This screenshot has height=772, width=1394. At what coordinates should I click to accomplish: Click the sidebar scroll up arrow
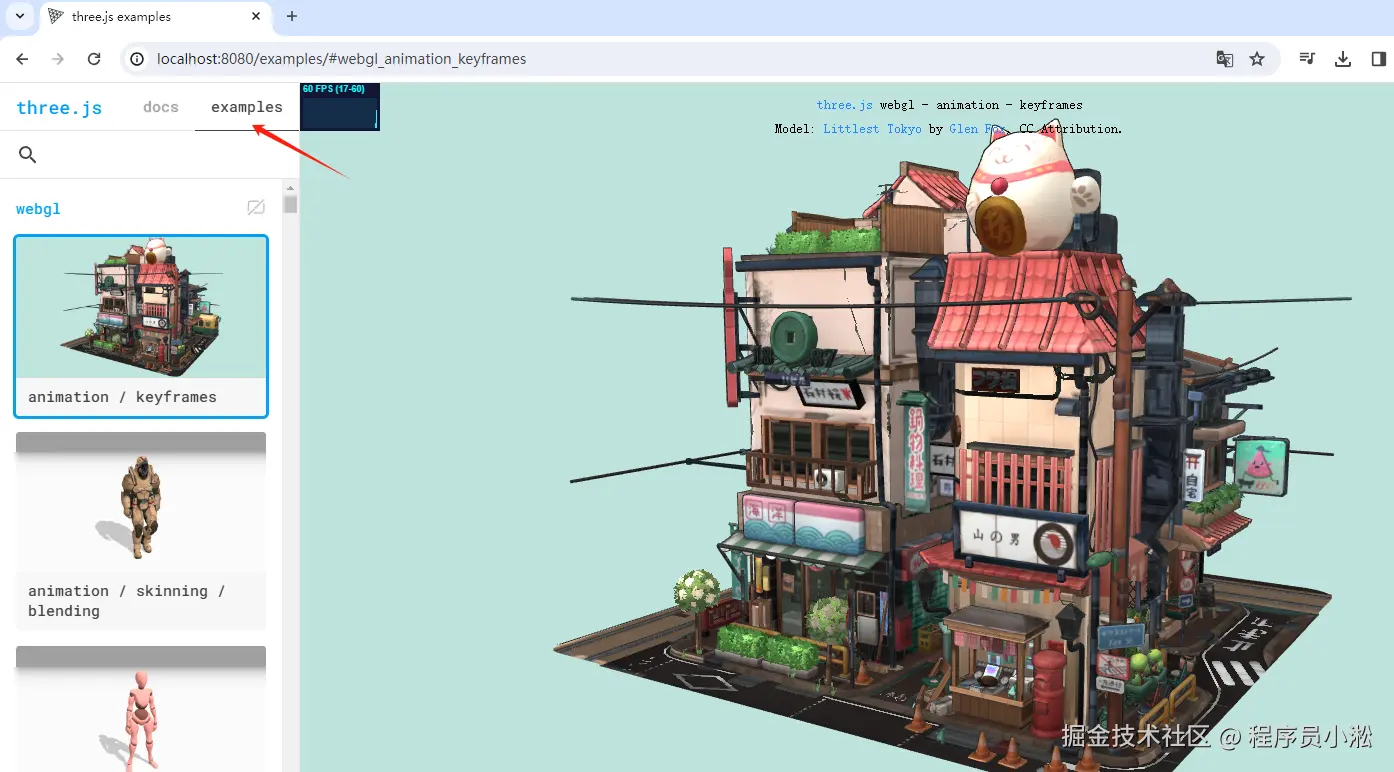pyautogui.click(x=291, y=187)
